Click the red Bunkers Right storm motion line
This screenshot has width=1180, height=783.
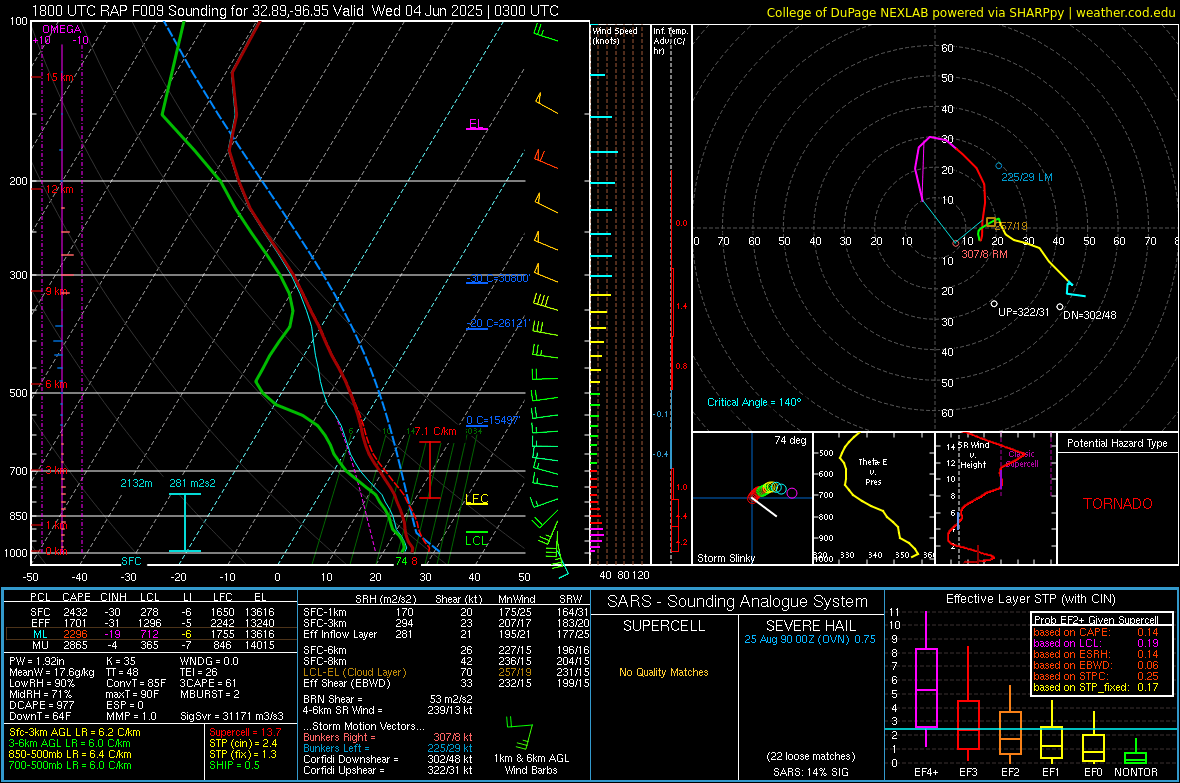pos(388,737)
